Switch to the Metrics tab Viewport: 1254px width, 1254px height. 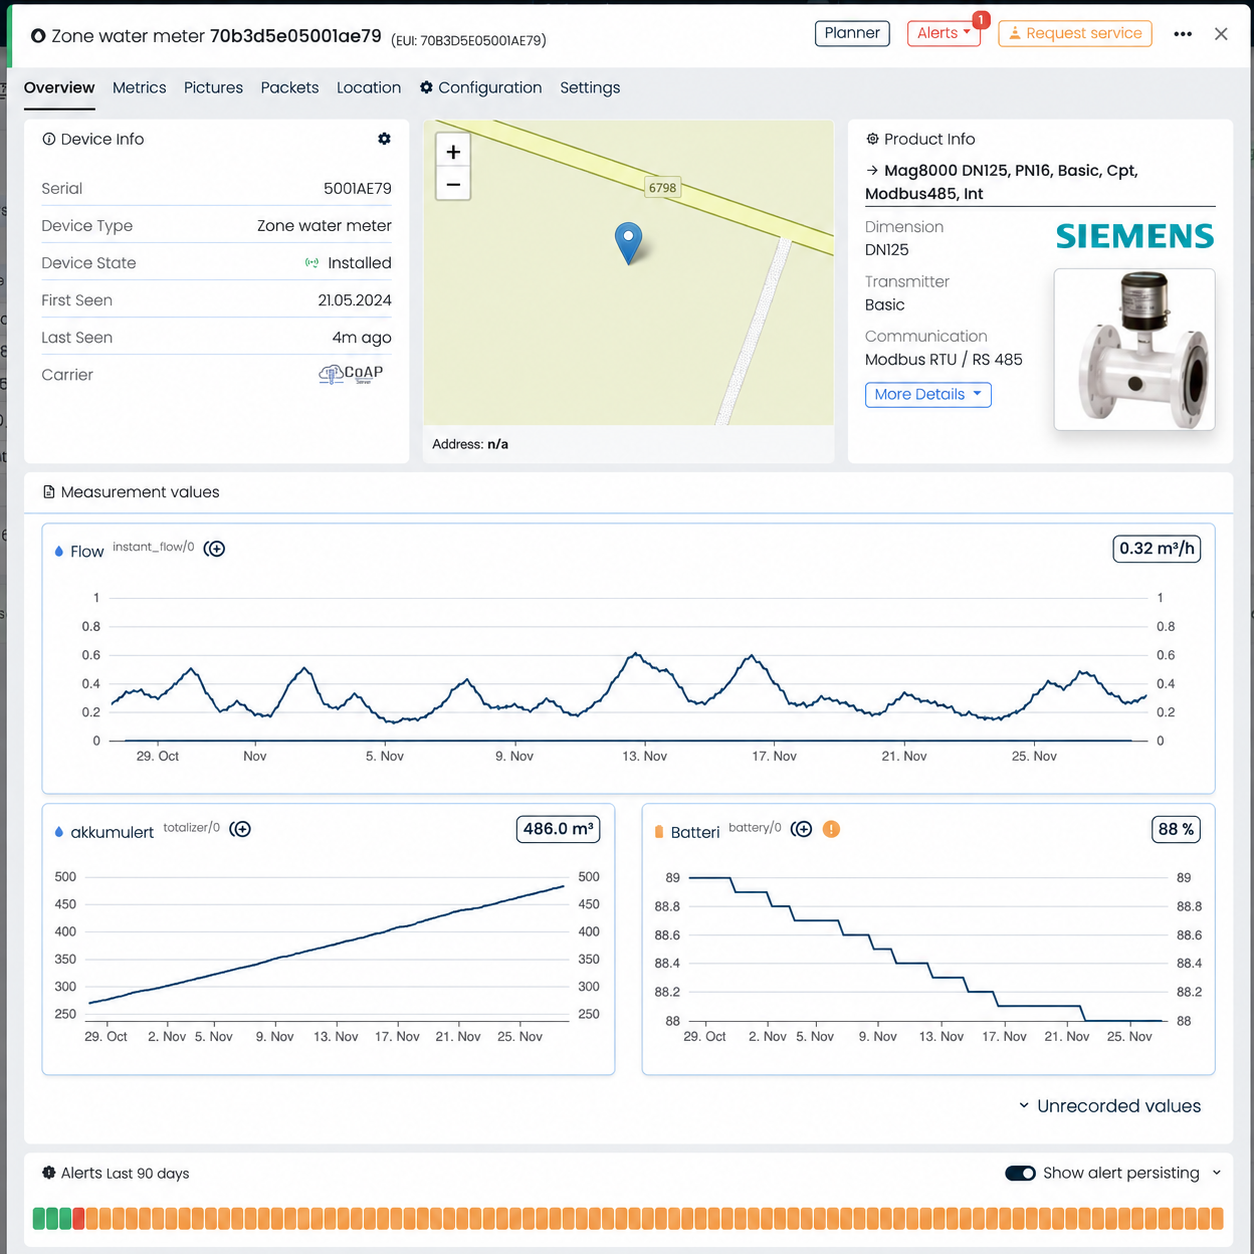pyautogui.click(x=139, y=88)
